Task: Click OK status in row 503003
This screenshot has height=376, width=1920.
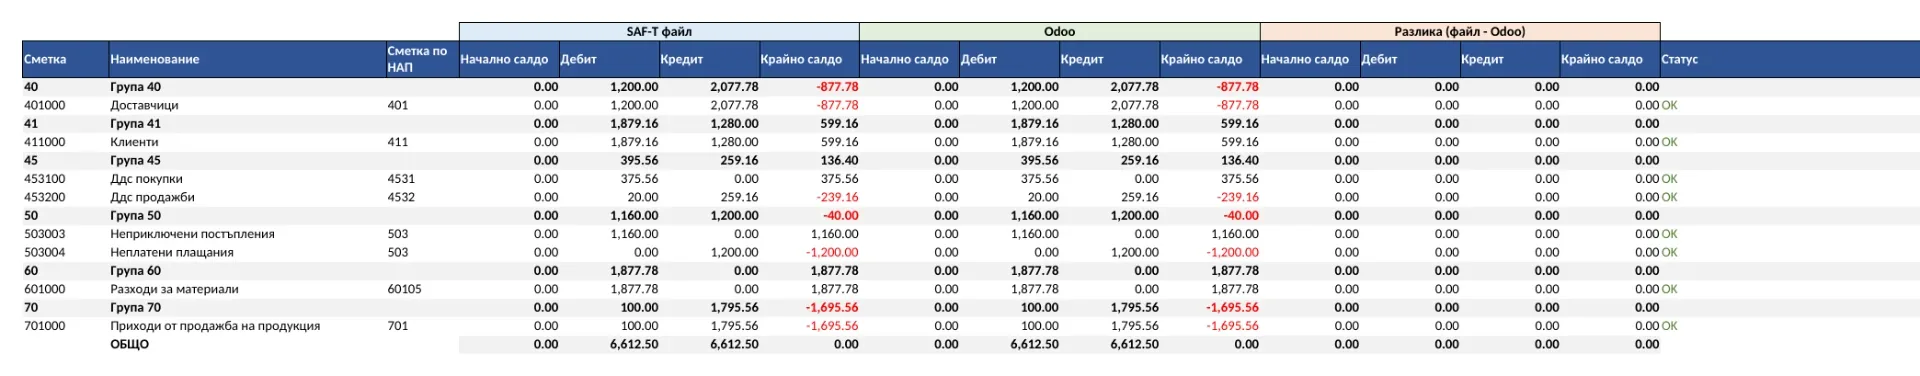Action: (x=1670, y=234)
